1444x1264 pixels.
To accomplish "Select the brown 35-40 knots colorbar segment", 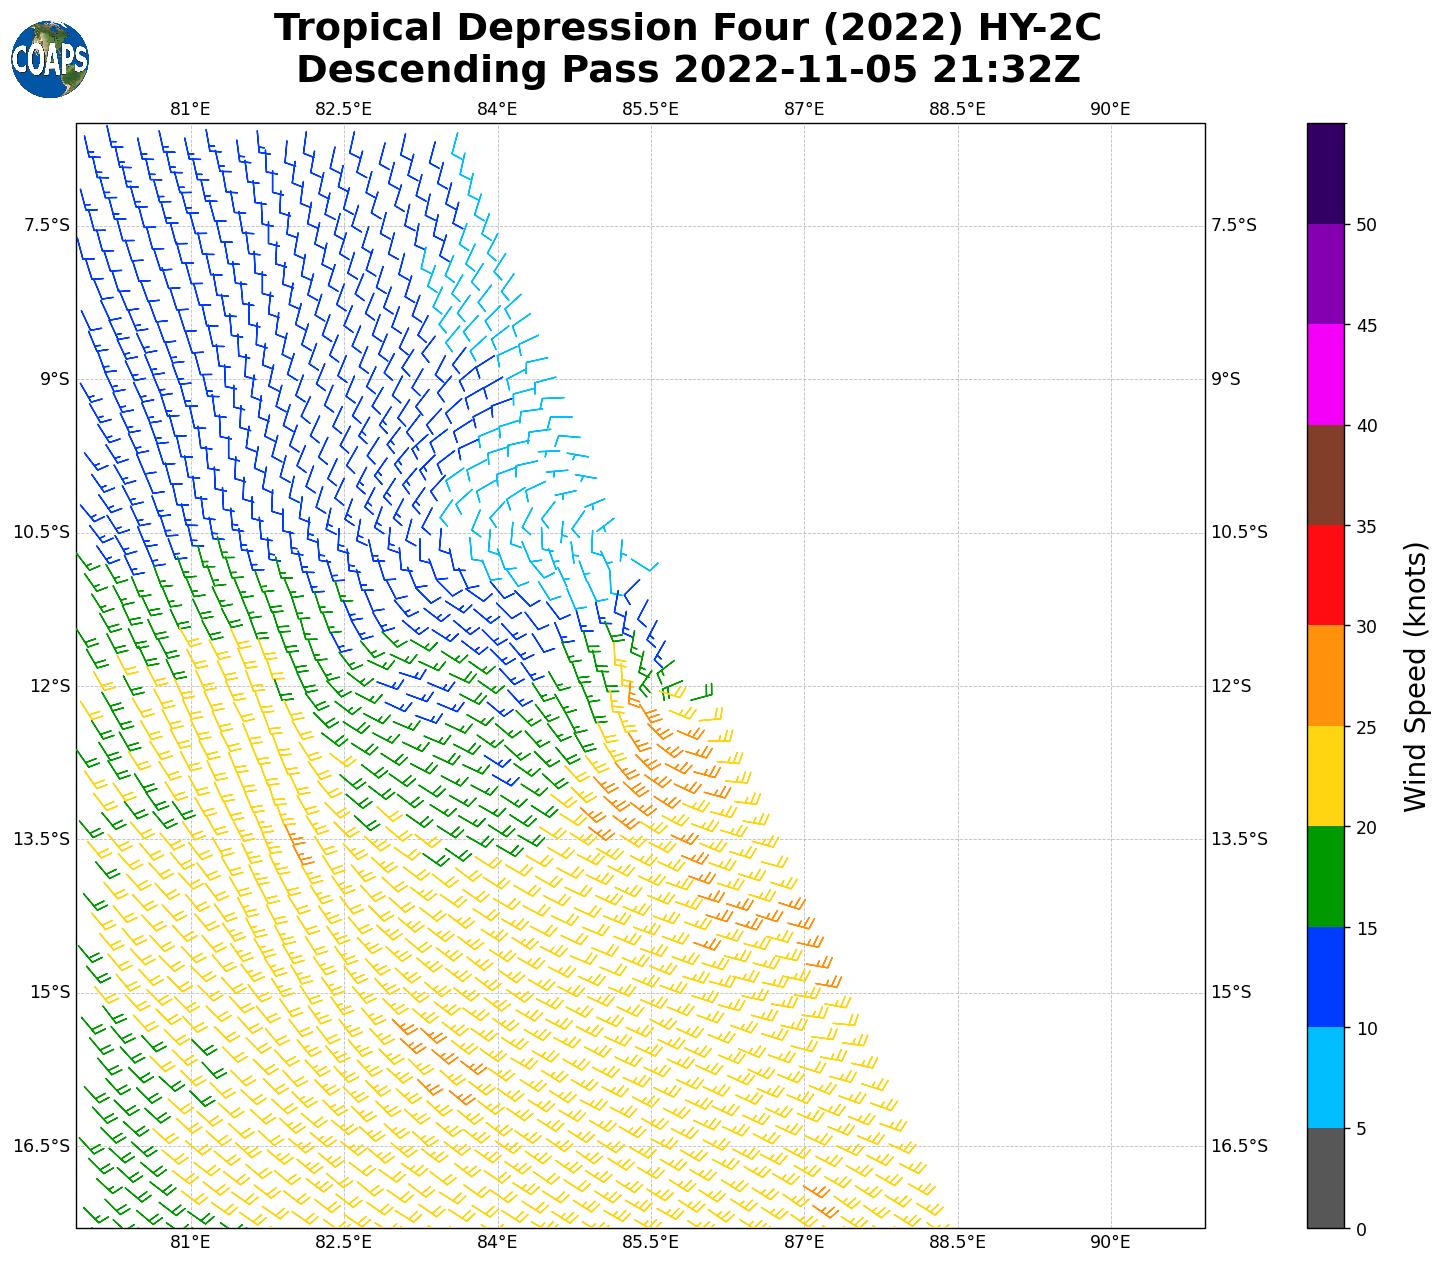I will pos(1326,475).
